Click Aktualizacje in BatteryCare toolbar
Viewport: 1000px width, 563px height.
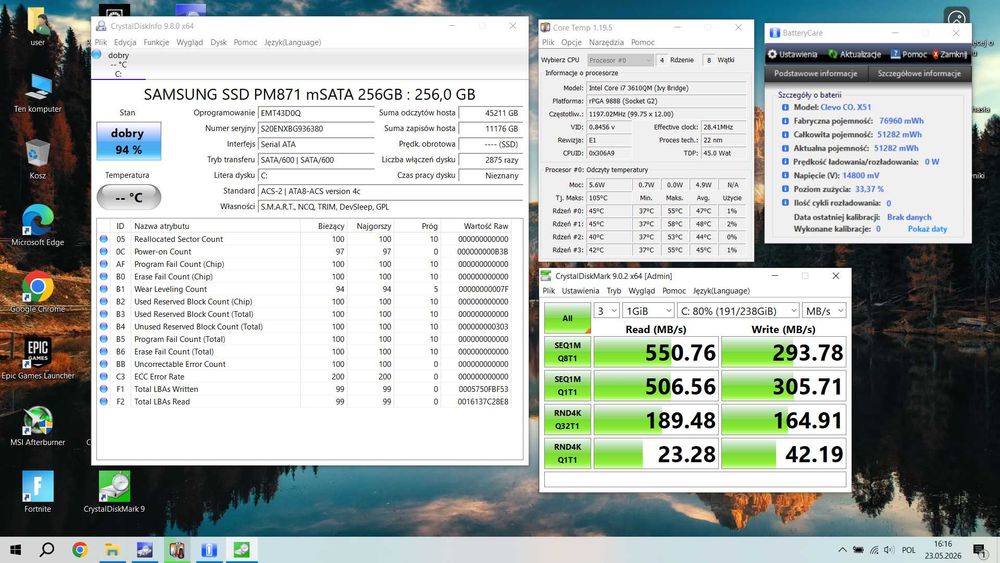click(855, 54)
